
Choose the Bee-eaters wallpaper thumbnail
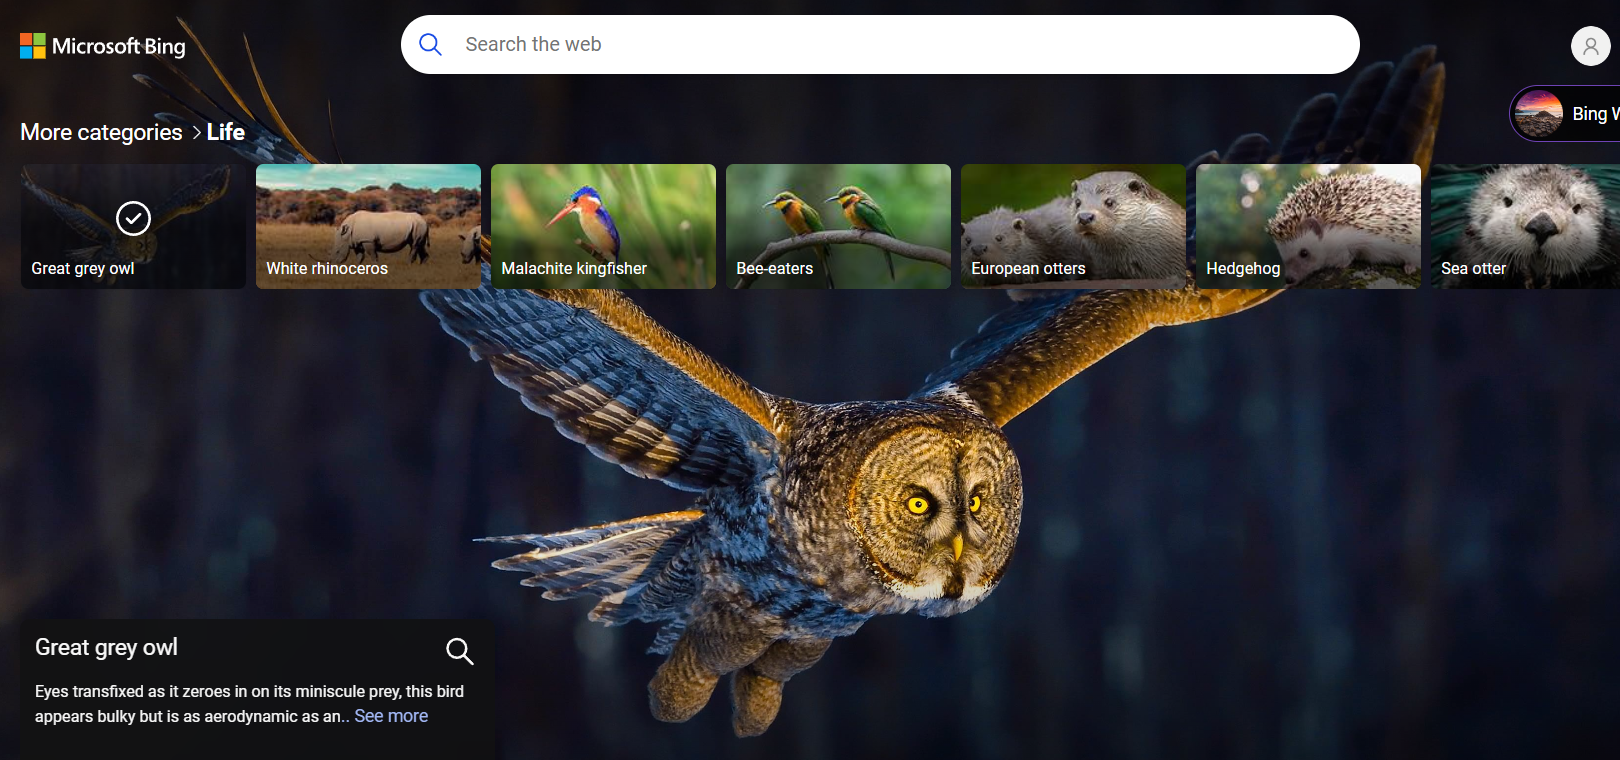[838, 226]
